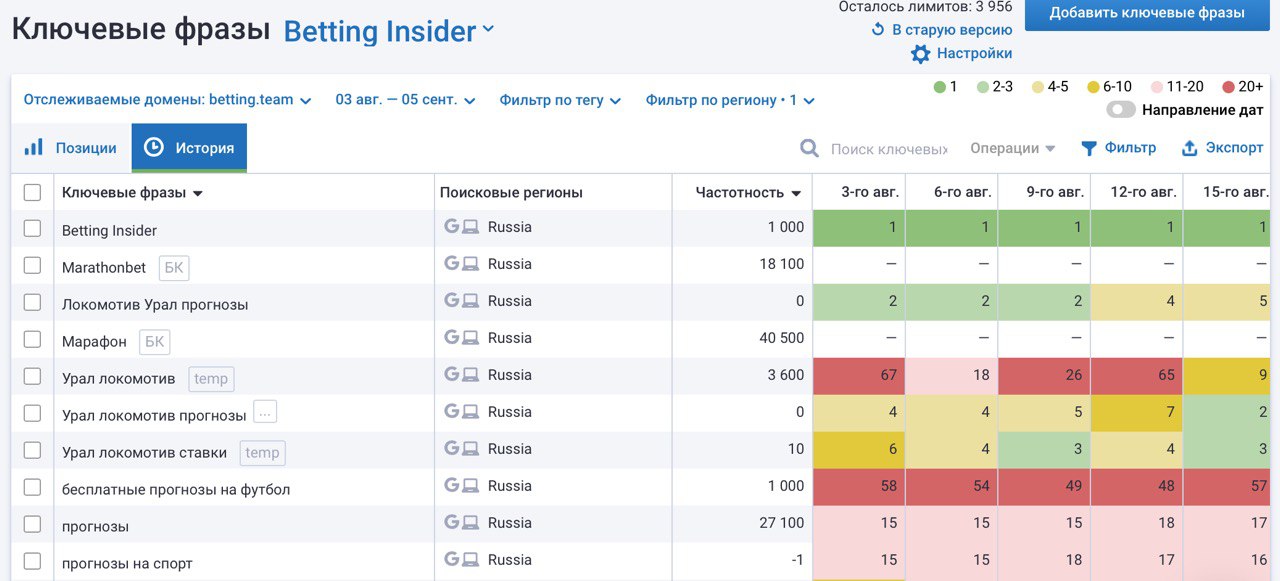
Task: Check the Marathonbet row checkbox
Action: [x=32, y=265]
